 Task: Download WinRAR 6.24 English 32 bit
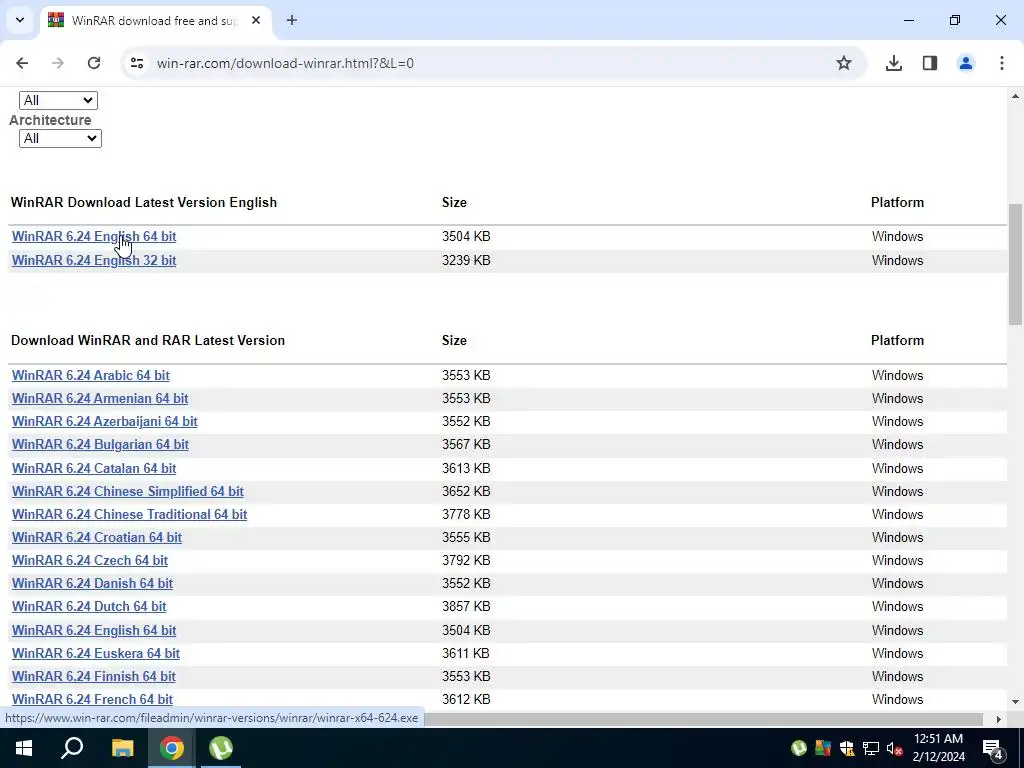[94, 261]
